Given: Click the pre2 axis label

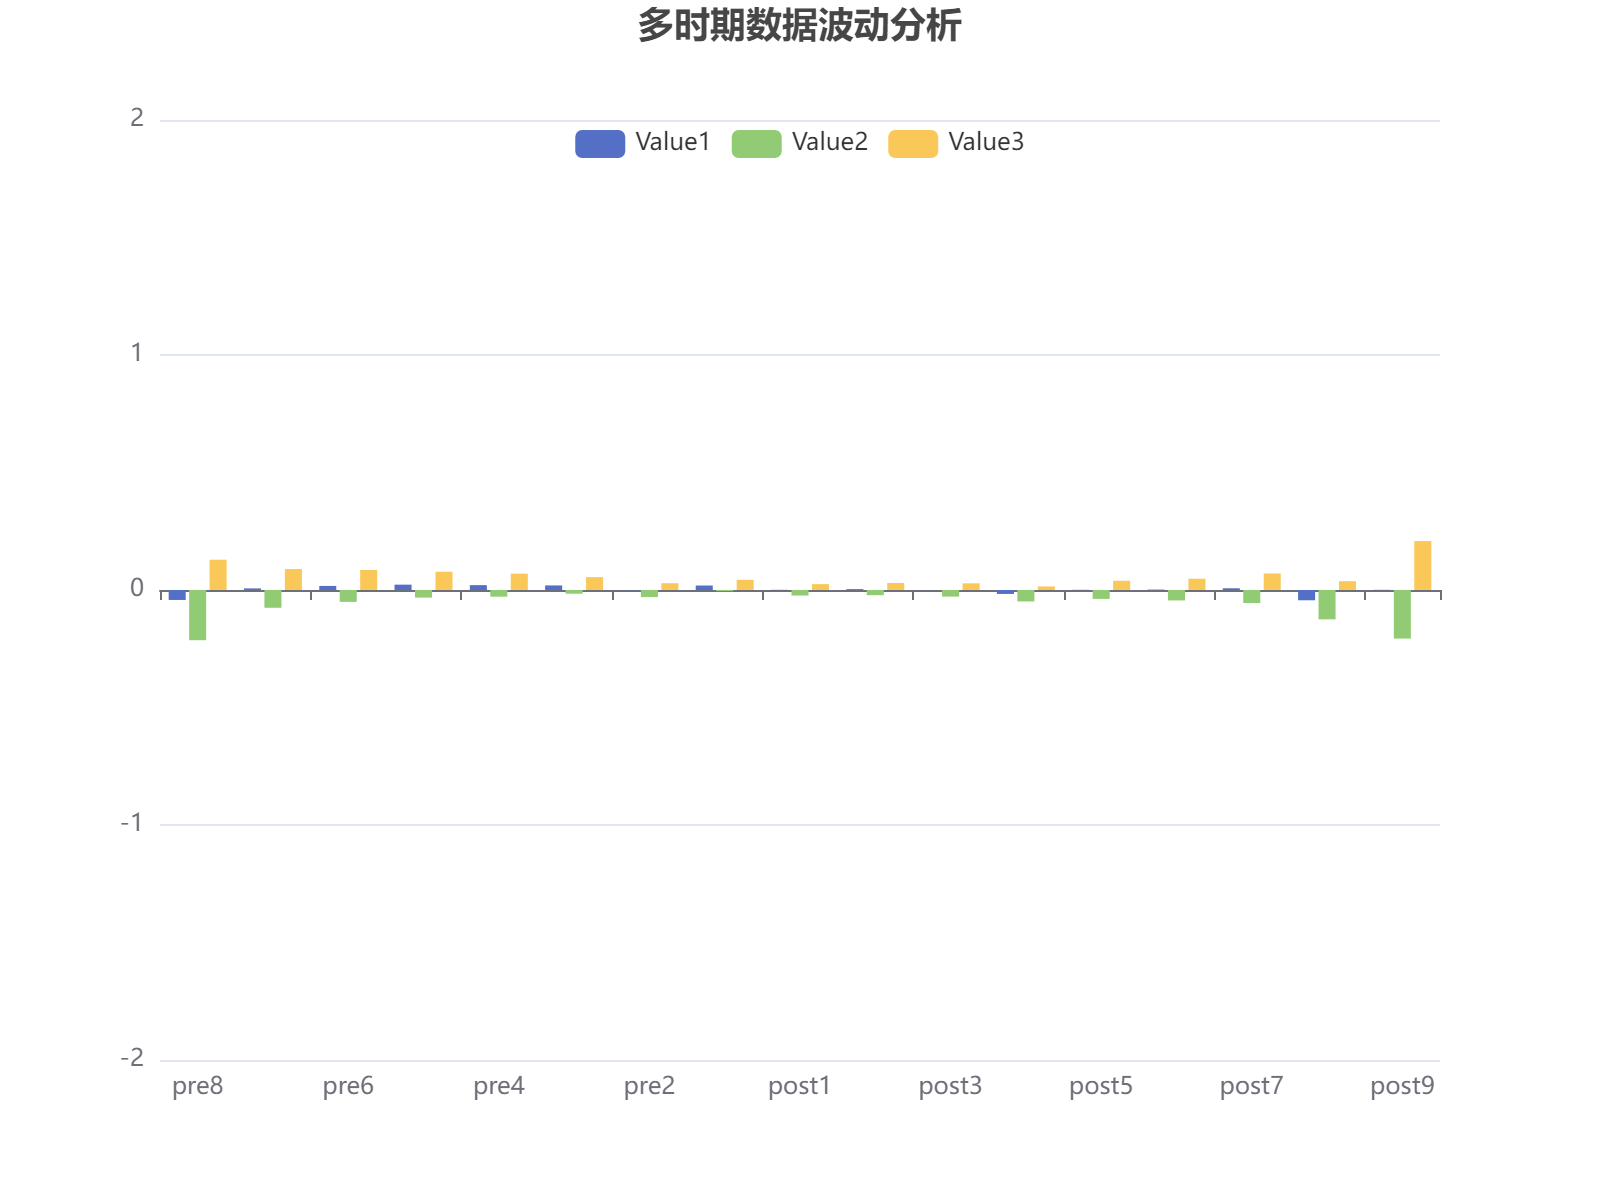Looking at the screenshot, I should [x=650, y=1086].
